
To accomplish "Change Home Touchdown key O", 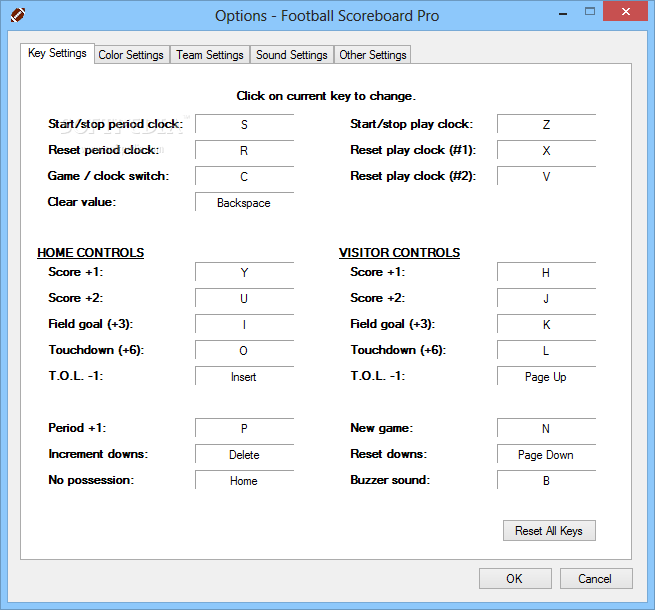I will tap(244, 350).
